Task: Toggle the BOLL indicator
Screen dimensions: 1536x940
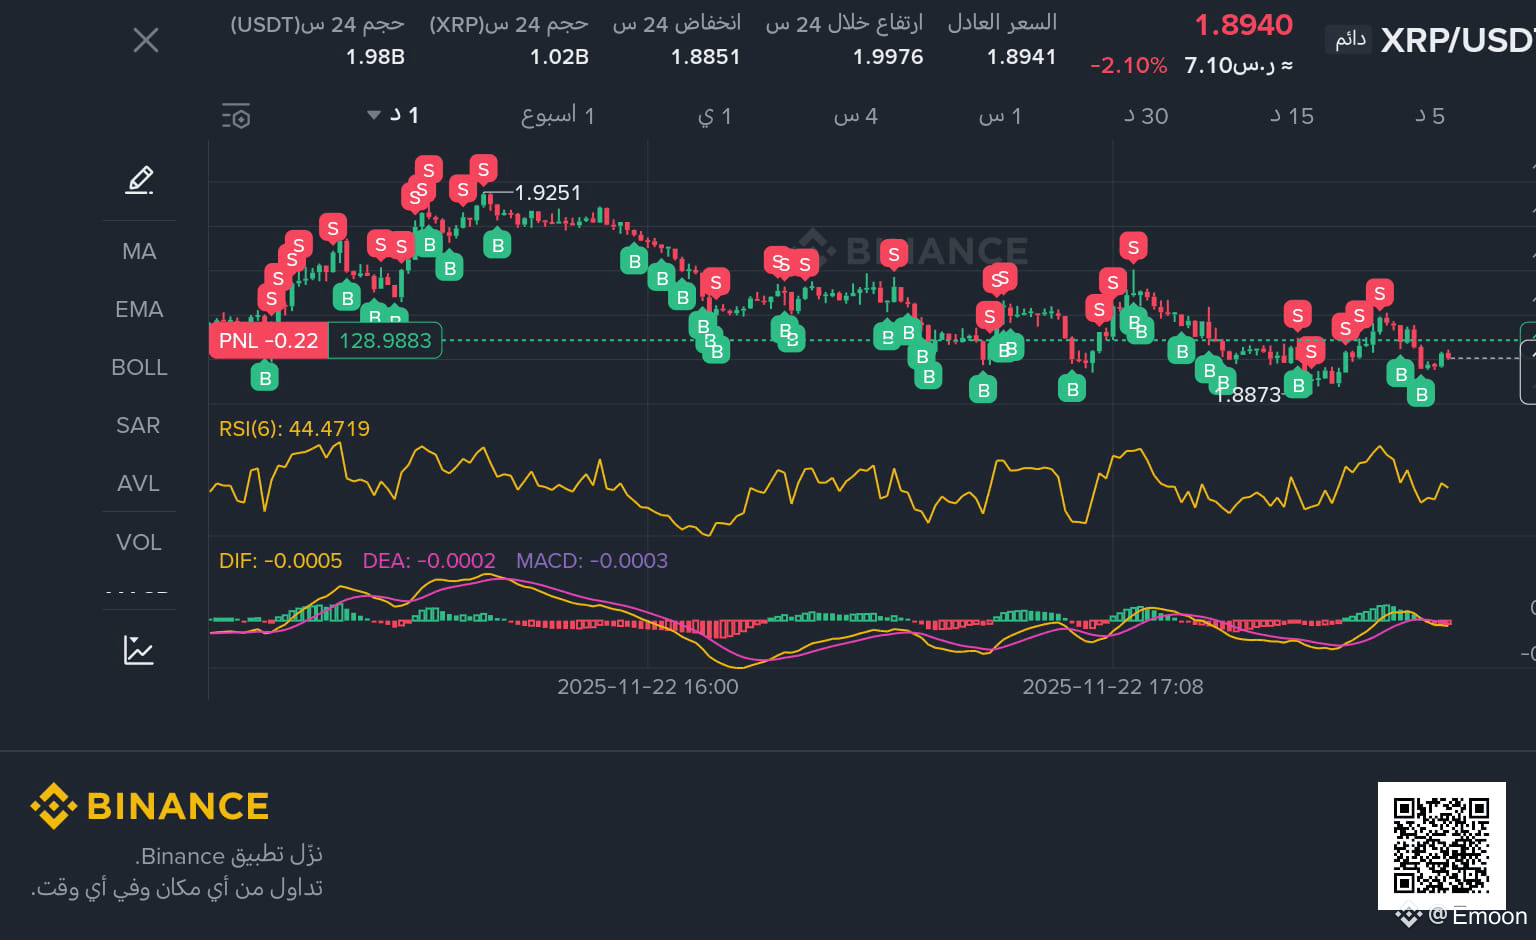Action: [139, 367]
